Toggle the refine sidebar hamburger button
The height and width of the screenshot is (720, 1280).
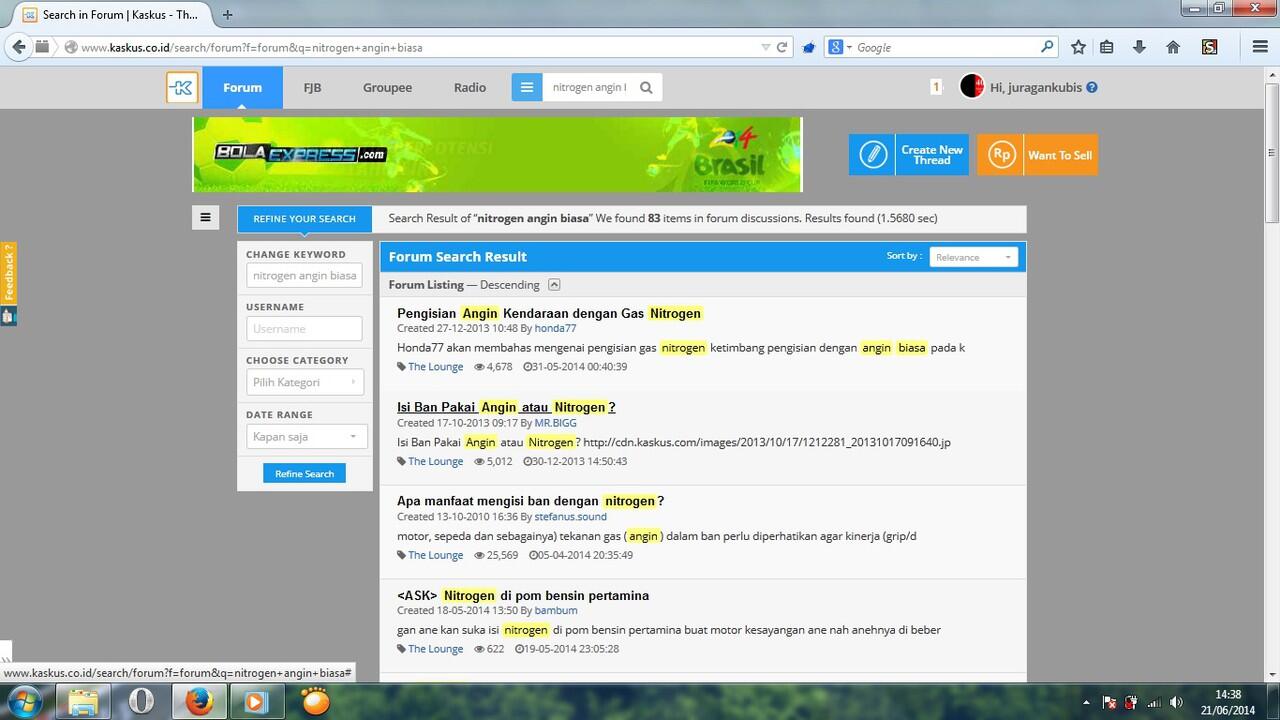coord(205,217)
